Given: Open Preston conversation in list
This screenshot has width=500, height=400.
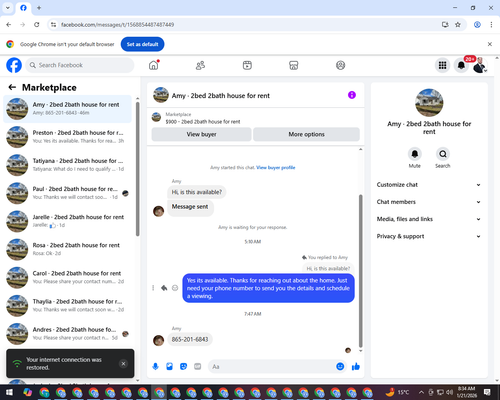Looking at the screenshot, I should (67, 137).
